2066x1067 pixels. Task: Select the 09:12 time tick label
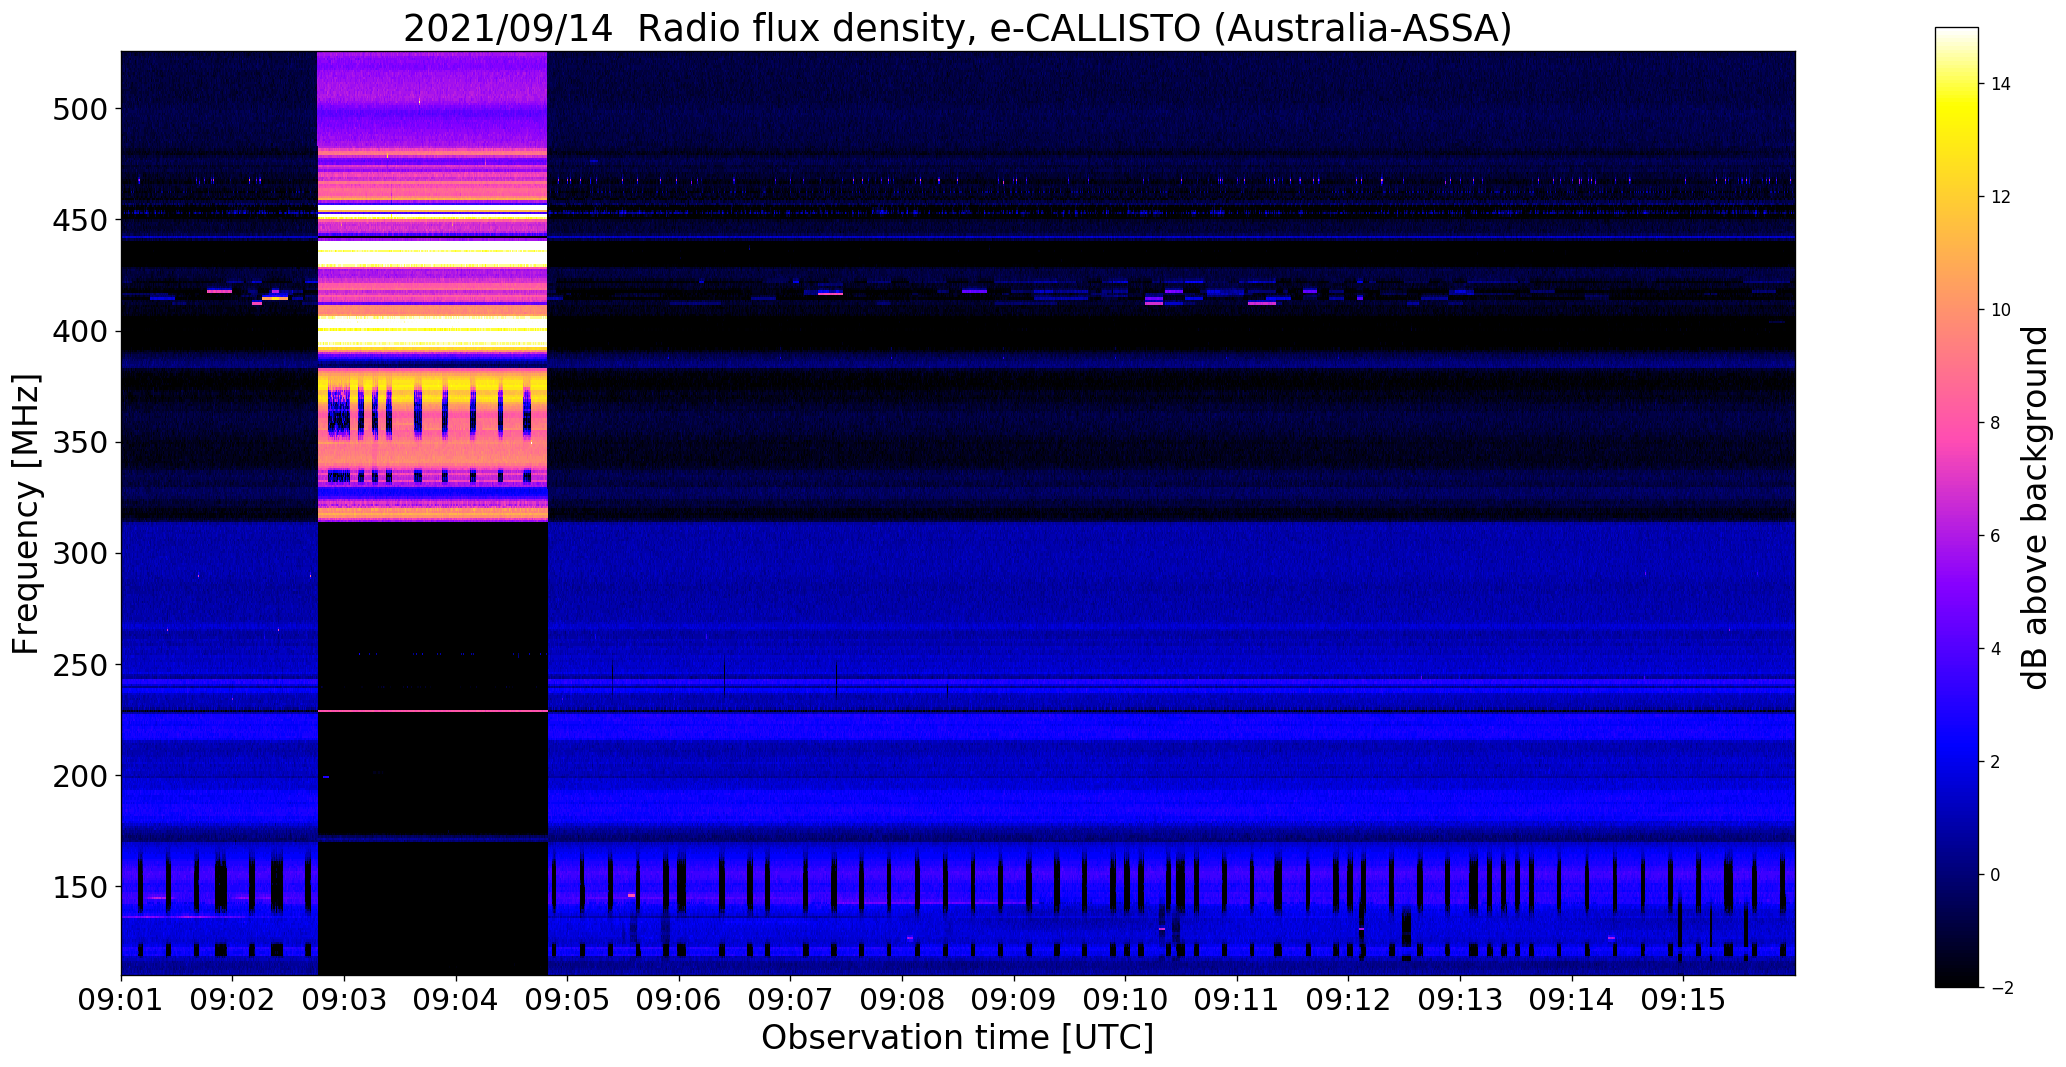click(1349, 1001)
